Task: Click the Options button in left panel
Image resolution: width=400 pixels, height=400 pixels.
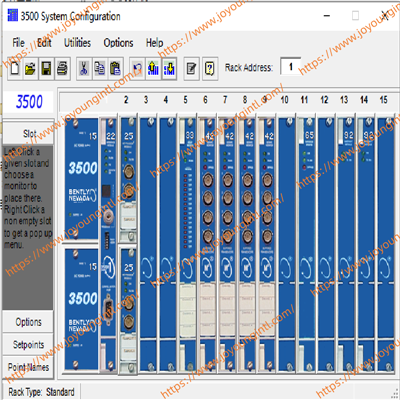Action: pos(28,322)
